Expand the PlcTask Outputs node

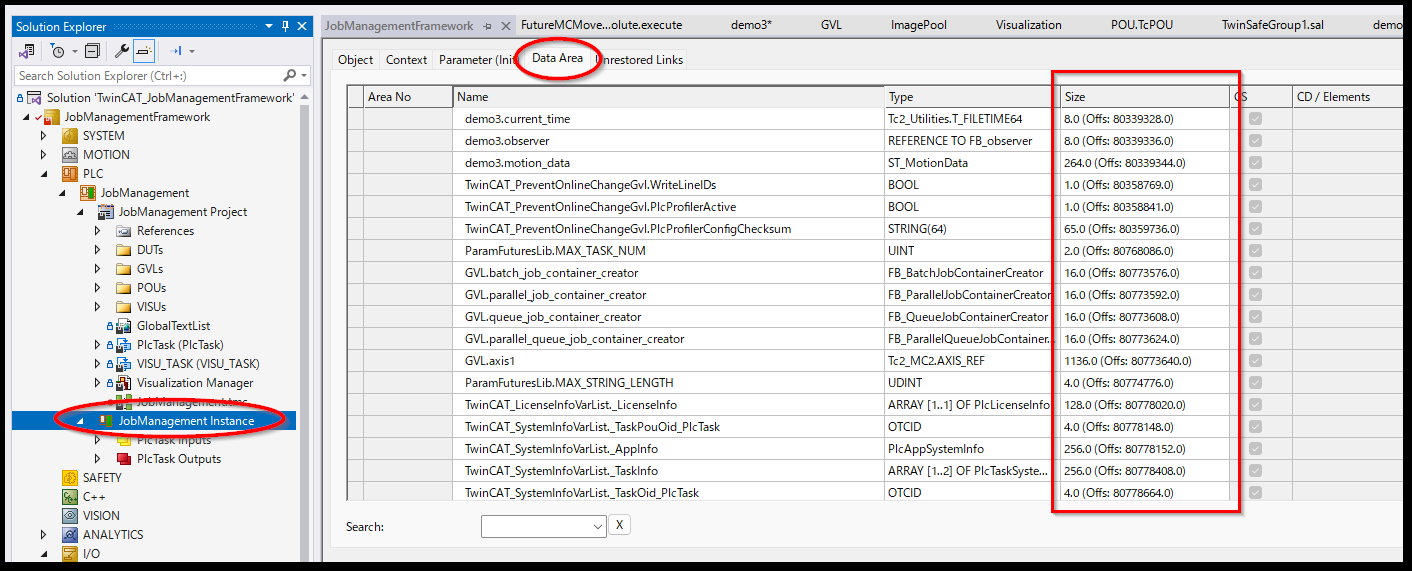97,459
